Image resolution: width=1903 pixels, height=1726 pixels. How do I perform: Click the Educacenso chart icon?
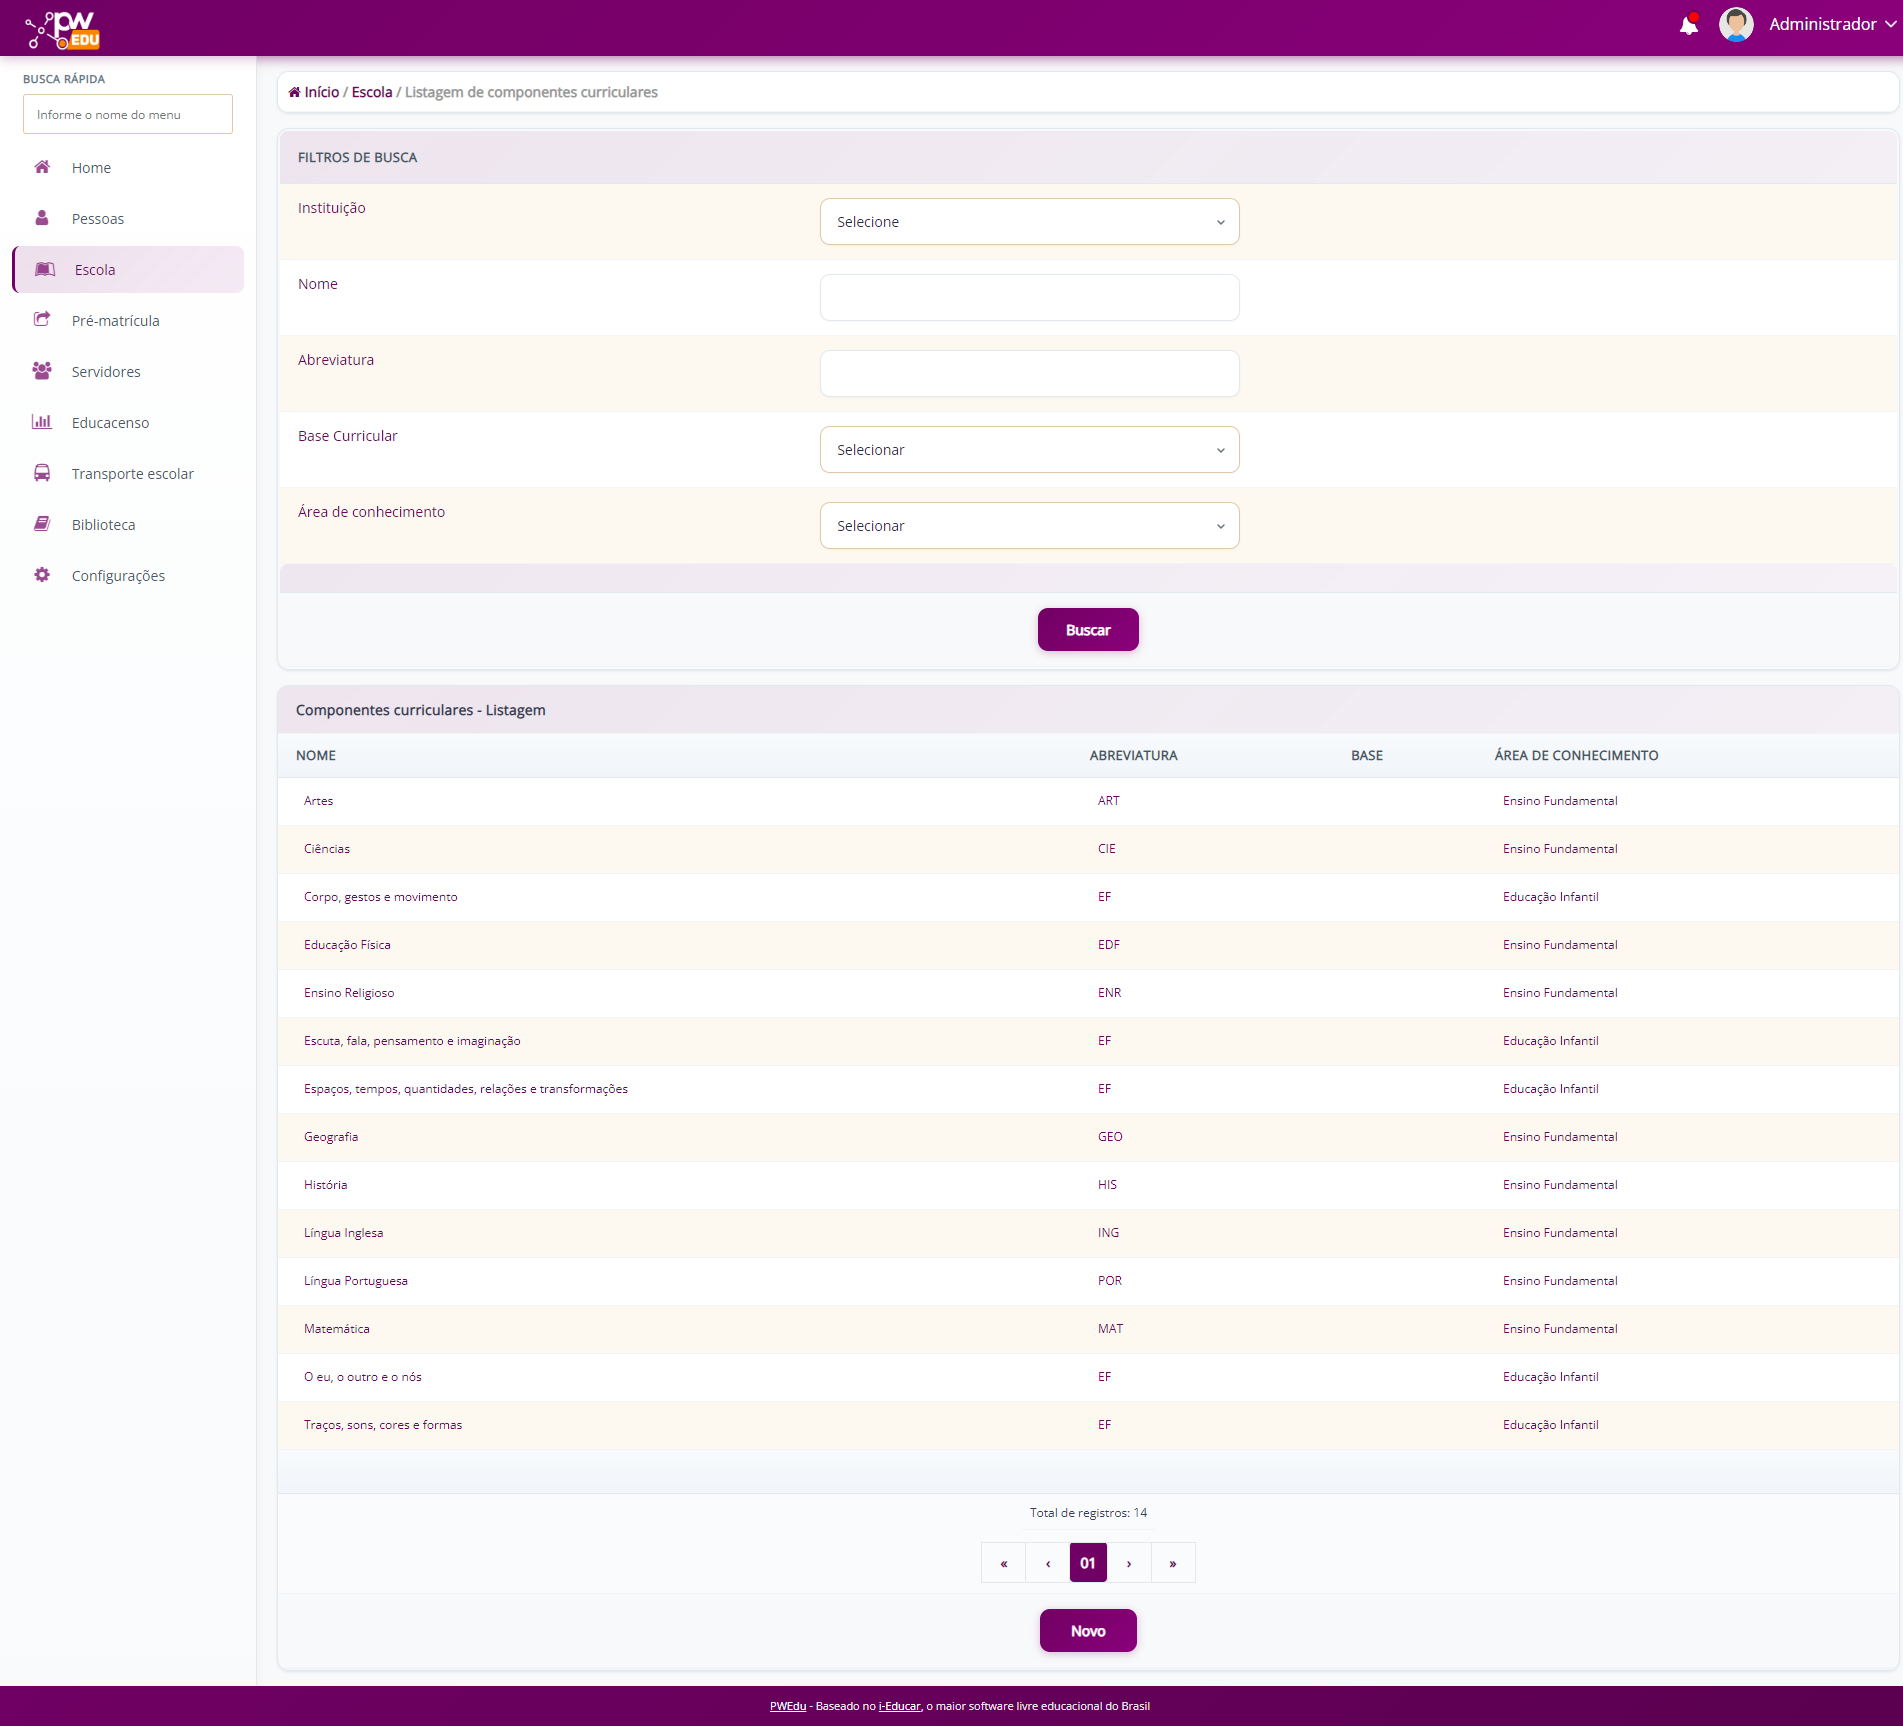(x=42, y=422)
